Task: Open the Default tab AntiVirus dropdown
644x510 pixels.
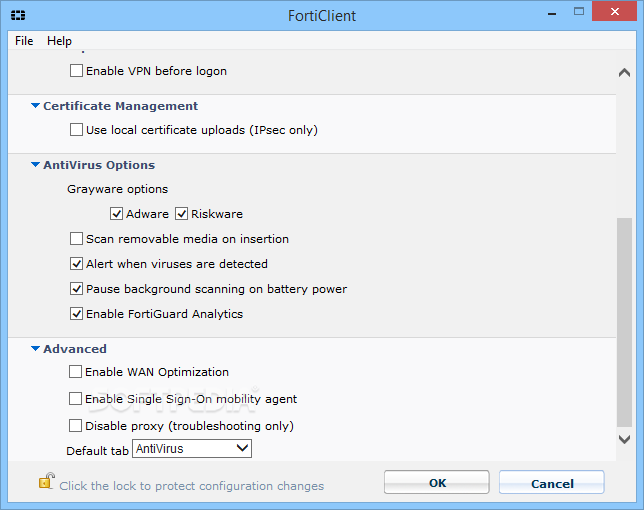Action: (192, 448)
